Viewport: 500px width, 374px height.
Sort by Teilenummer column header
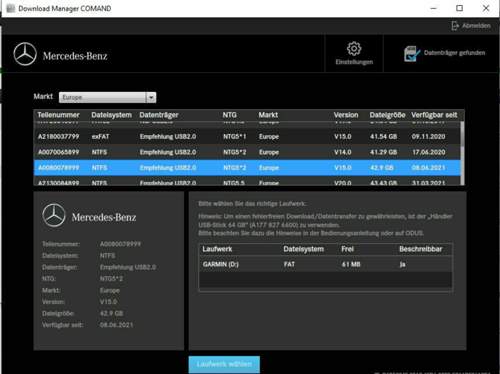click(x=58, y=115)
